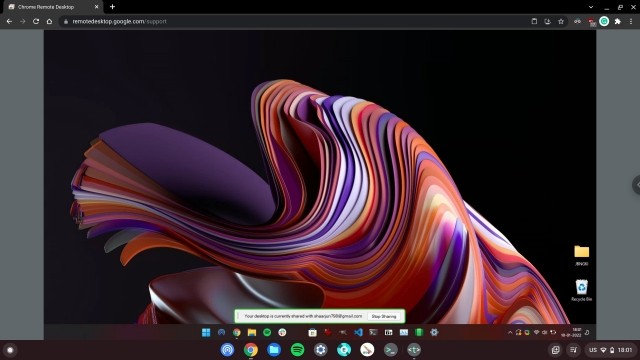640x360 pixels.
Task: Open a new Chrome tab
Action: click(x=112, y=7)
